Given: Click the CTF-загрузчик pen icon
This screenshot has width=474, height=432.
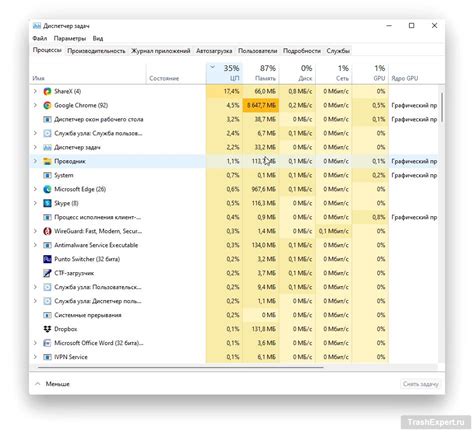Looking at the screenshot, I should (47, 273).
